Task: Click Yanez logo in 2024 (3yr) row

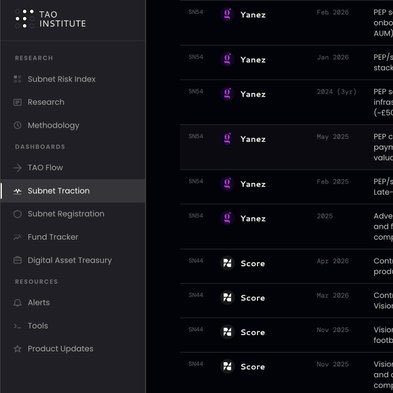Action: [x=227, y=94]
